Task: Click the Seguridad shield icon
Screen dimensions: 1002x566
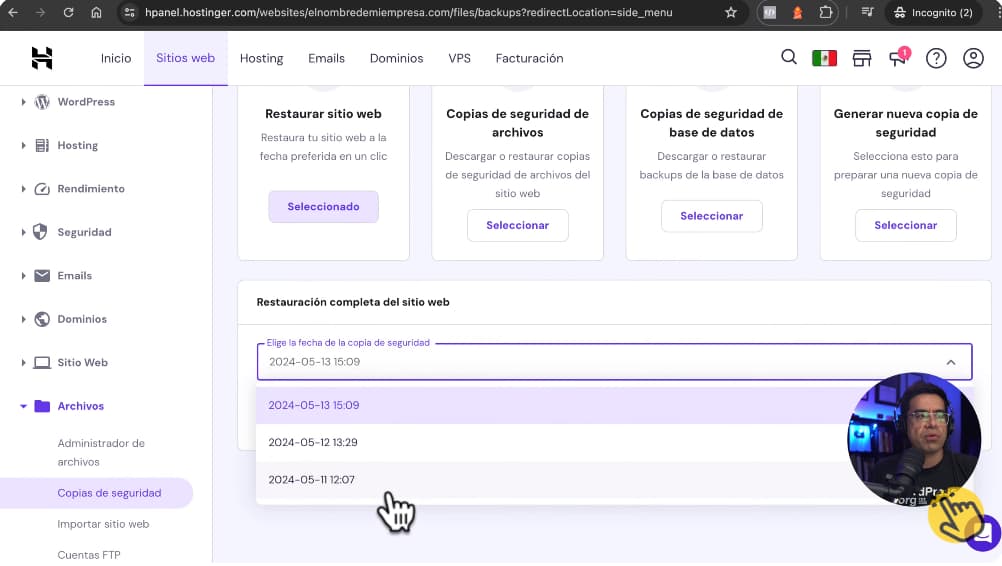Action: tap(40, 232)
